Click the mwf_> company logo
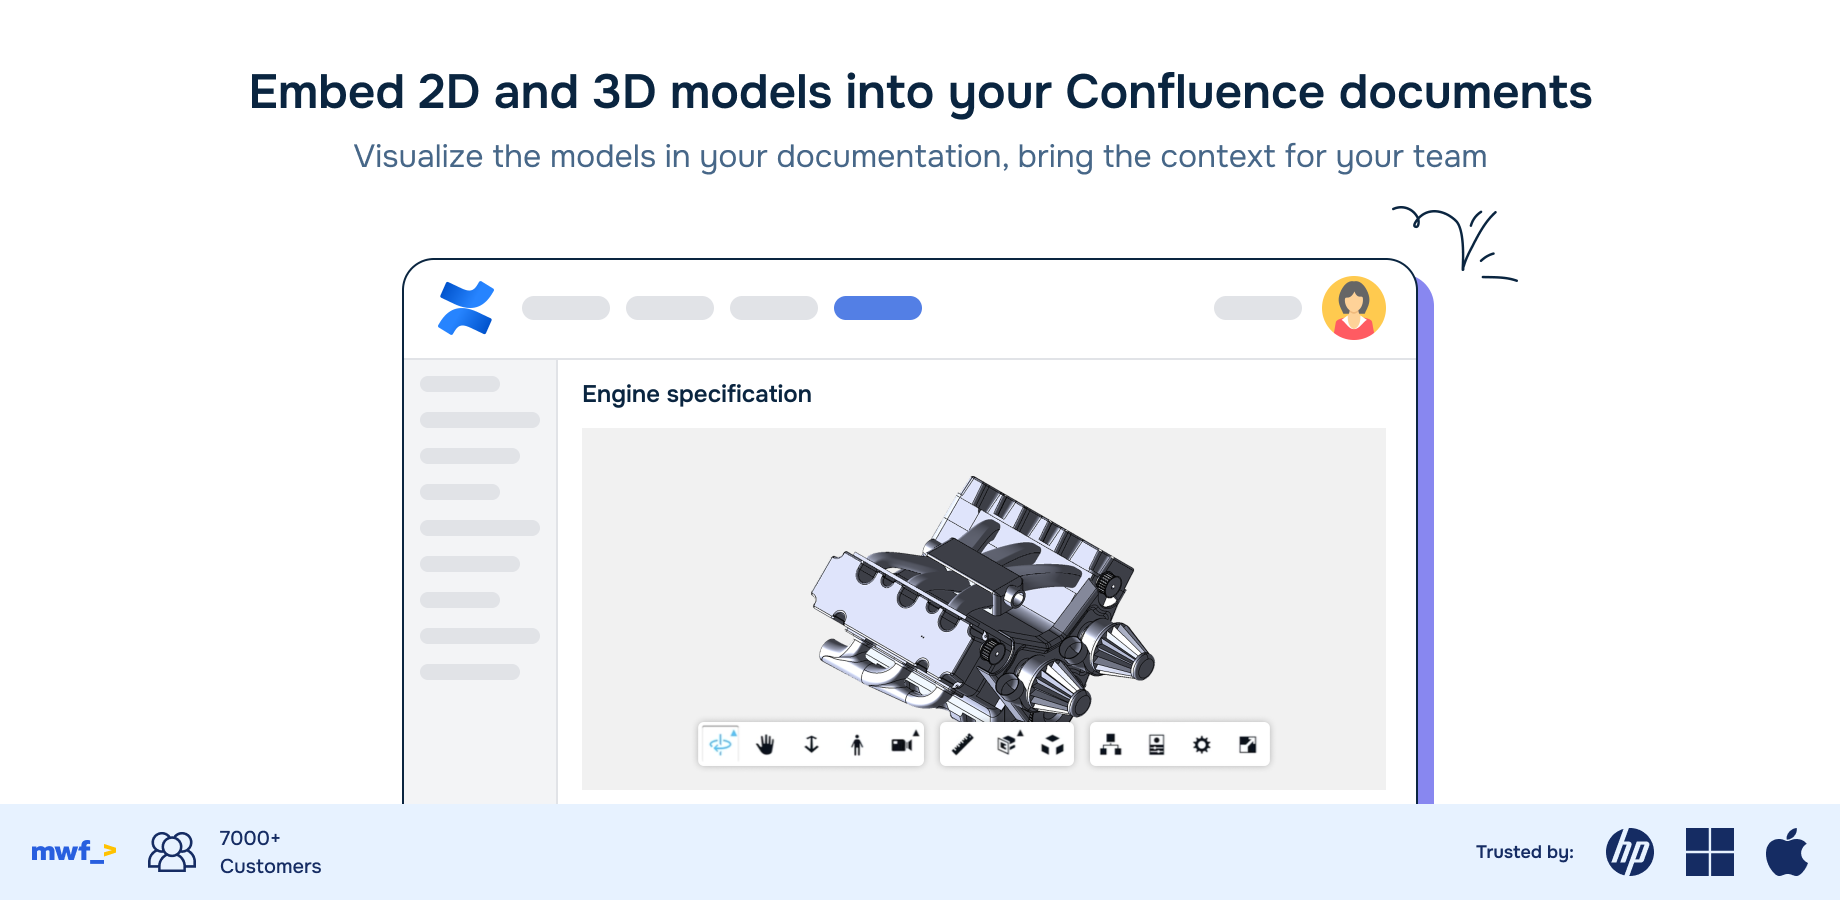The width and height of the screenshot is (1840, 900). point(74,852)
